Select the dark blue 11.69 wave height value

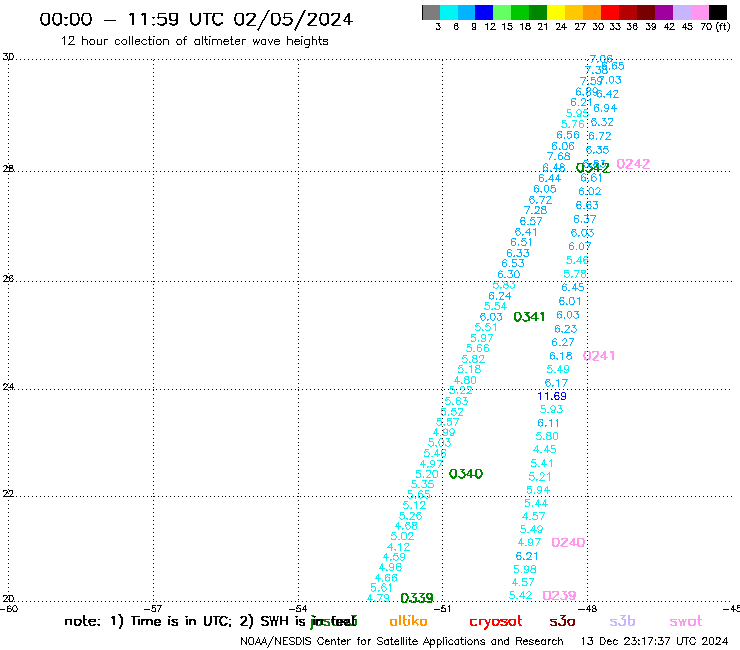[552, 396]
